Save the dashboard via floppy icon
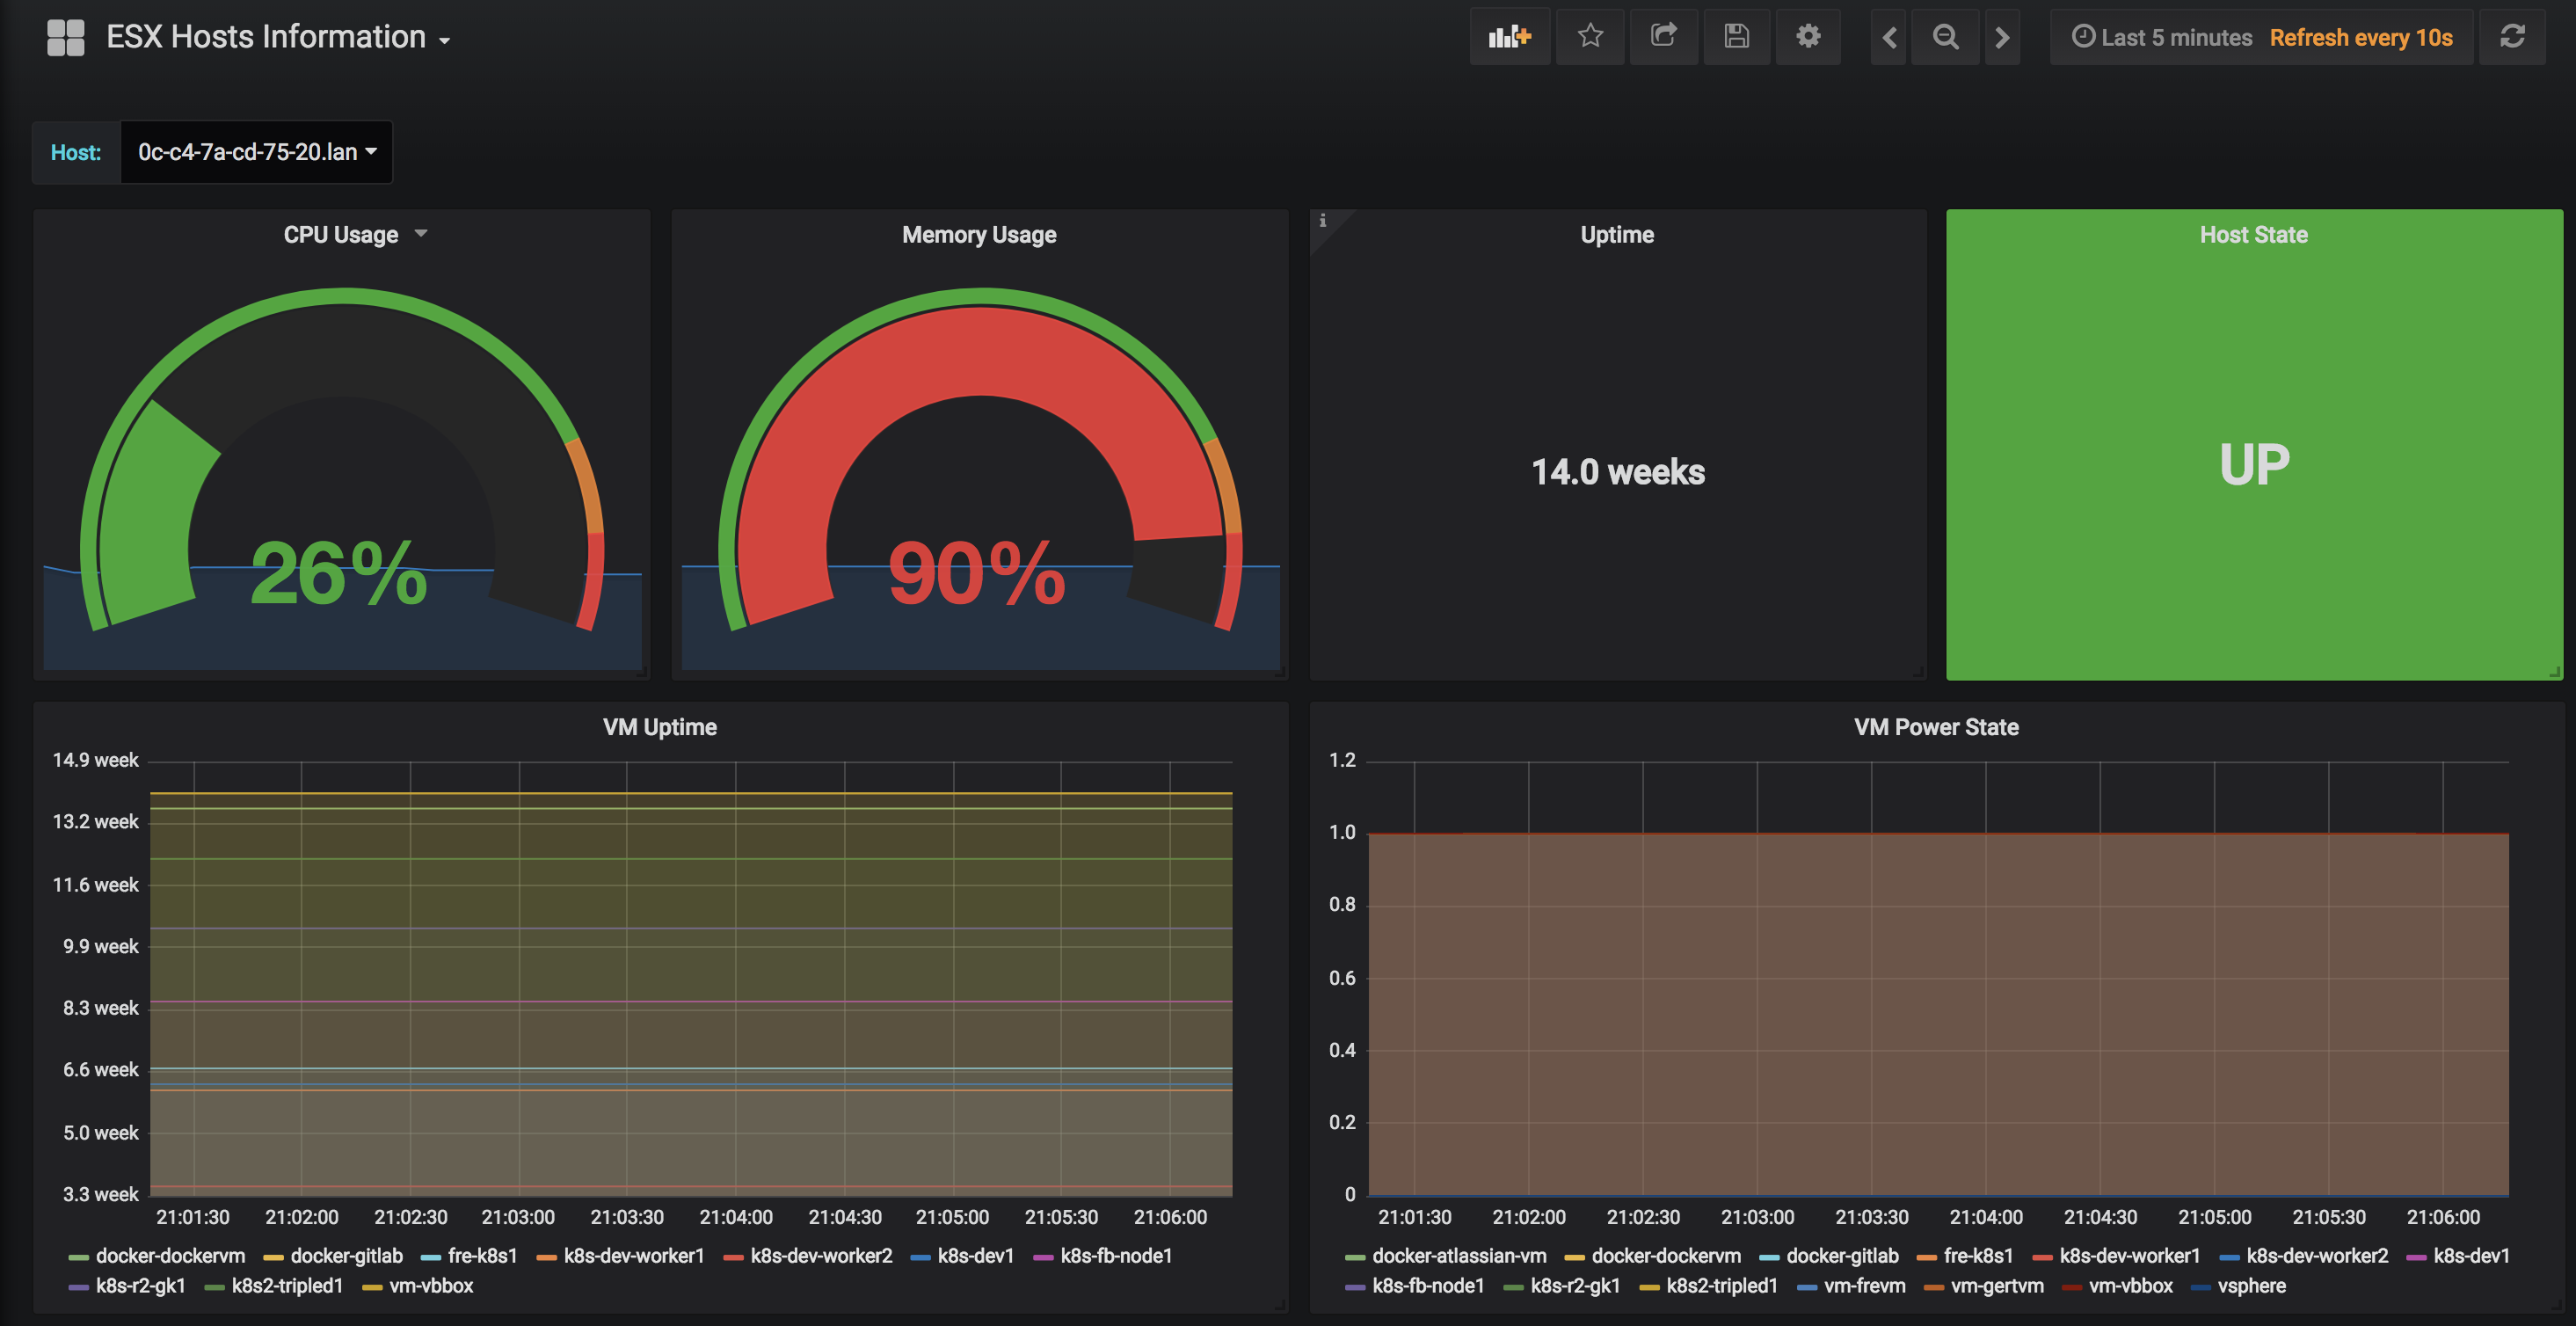This screenshot has height=1326, width=2576. (x=1736, y=37)
